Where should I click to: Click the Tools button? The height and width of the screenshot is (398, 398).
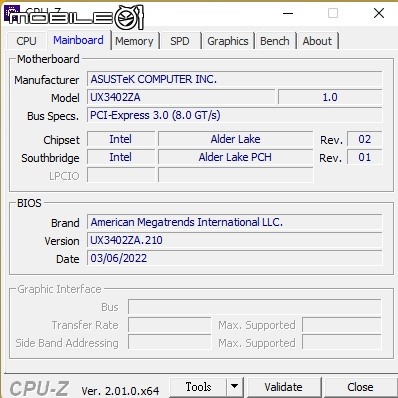(x=198, y=387)
